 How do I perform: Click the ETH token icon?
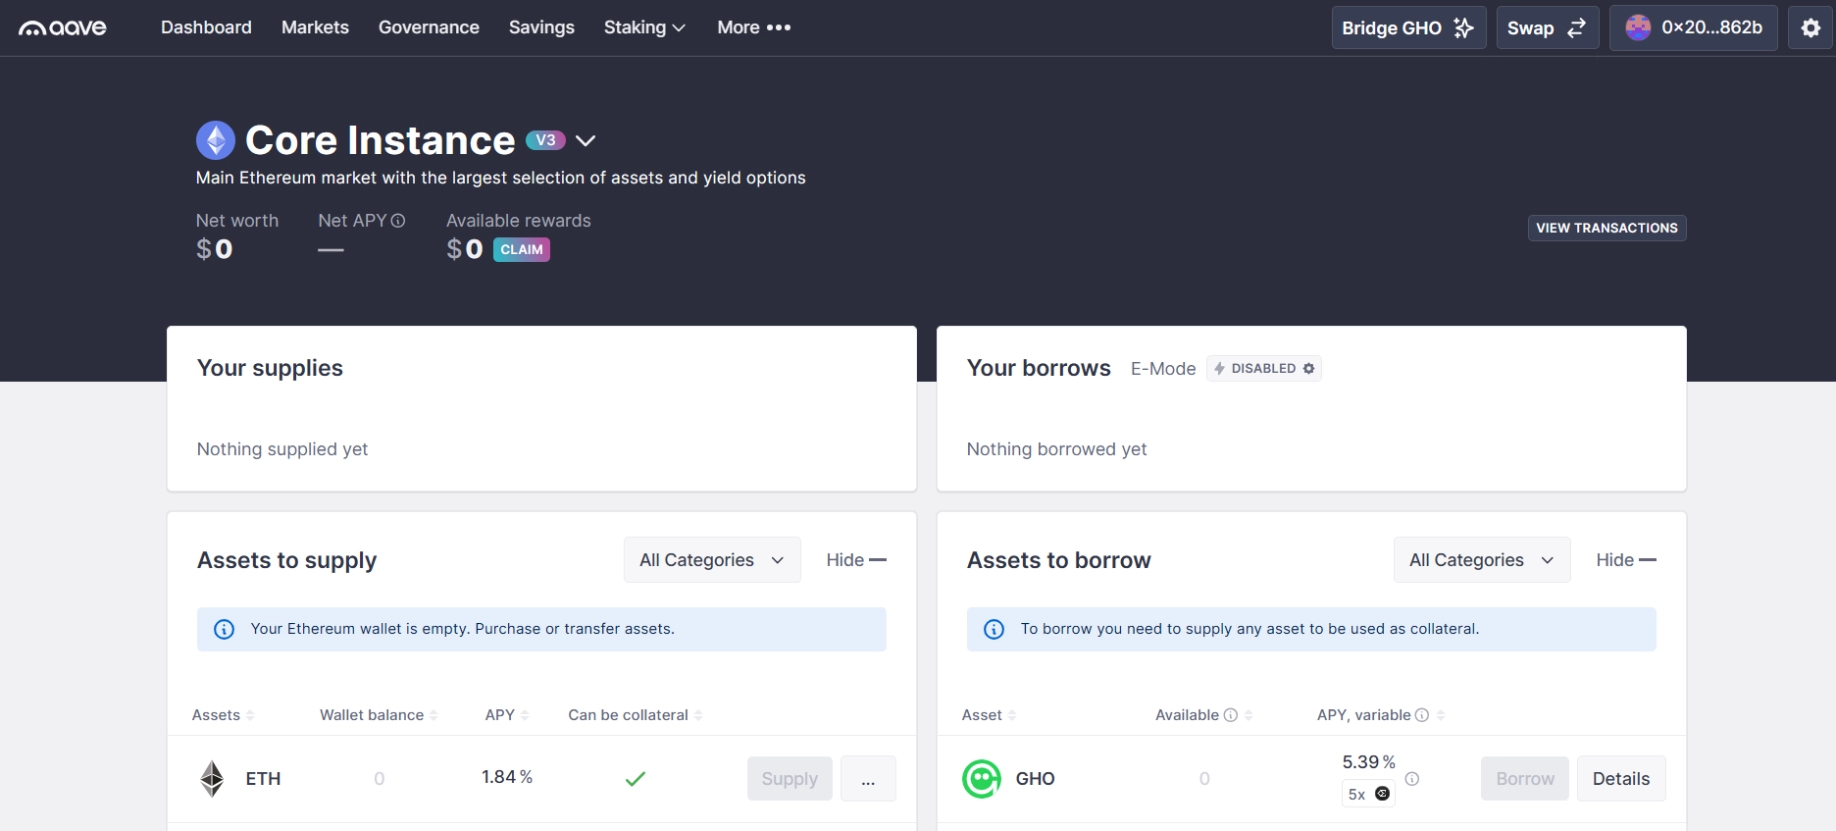tap(212, 778)
